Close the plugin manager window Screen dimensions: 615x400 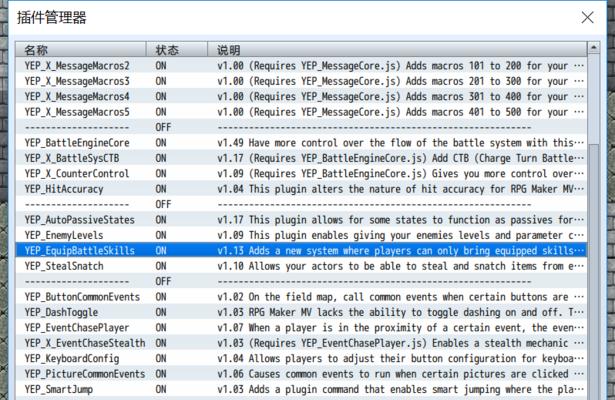(x=587, y=17)
